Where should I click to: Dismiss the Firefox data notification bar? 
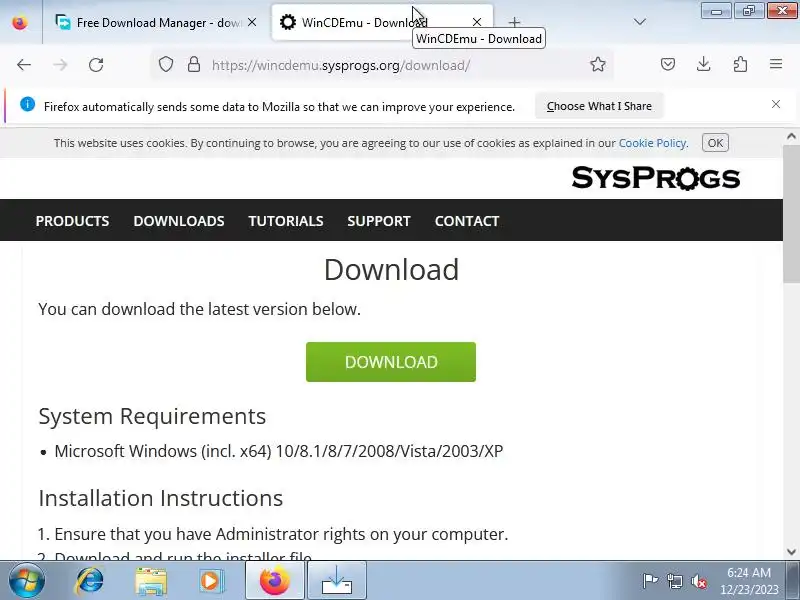click(x=776, y=104)
